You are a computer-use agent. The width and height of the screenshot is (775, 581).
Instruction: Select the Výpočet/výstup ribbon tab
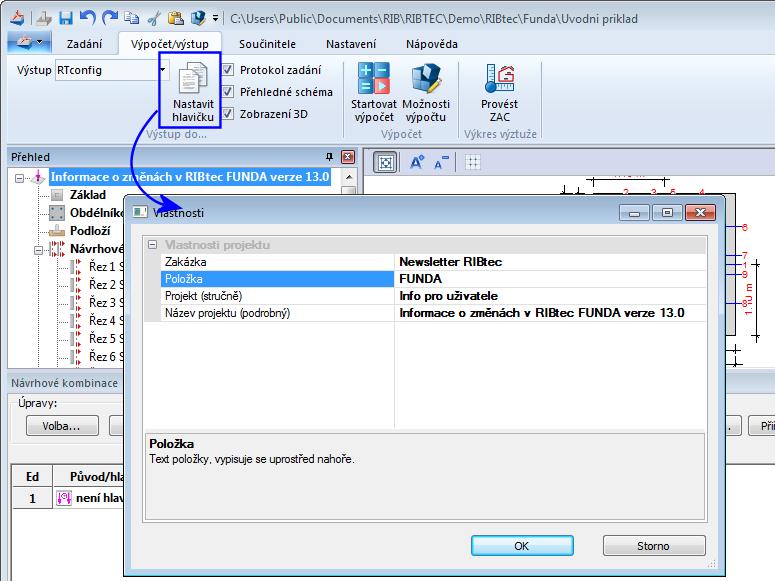tap(170, 44)
